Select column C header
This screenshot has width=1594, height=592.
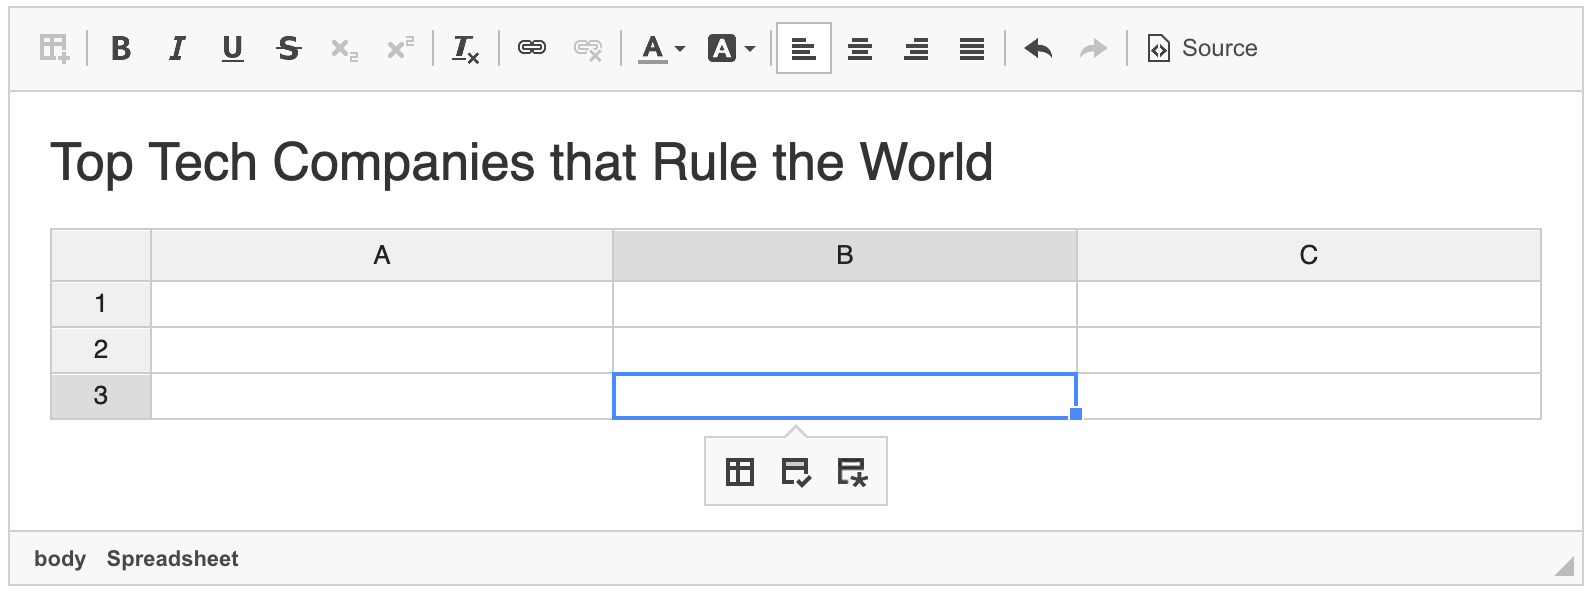coord(1309,255)
